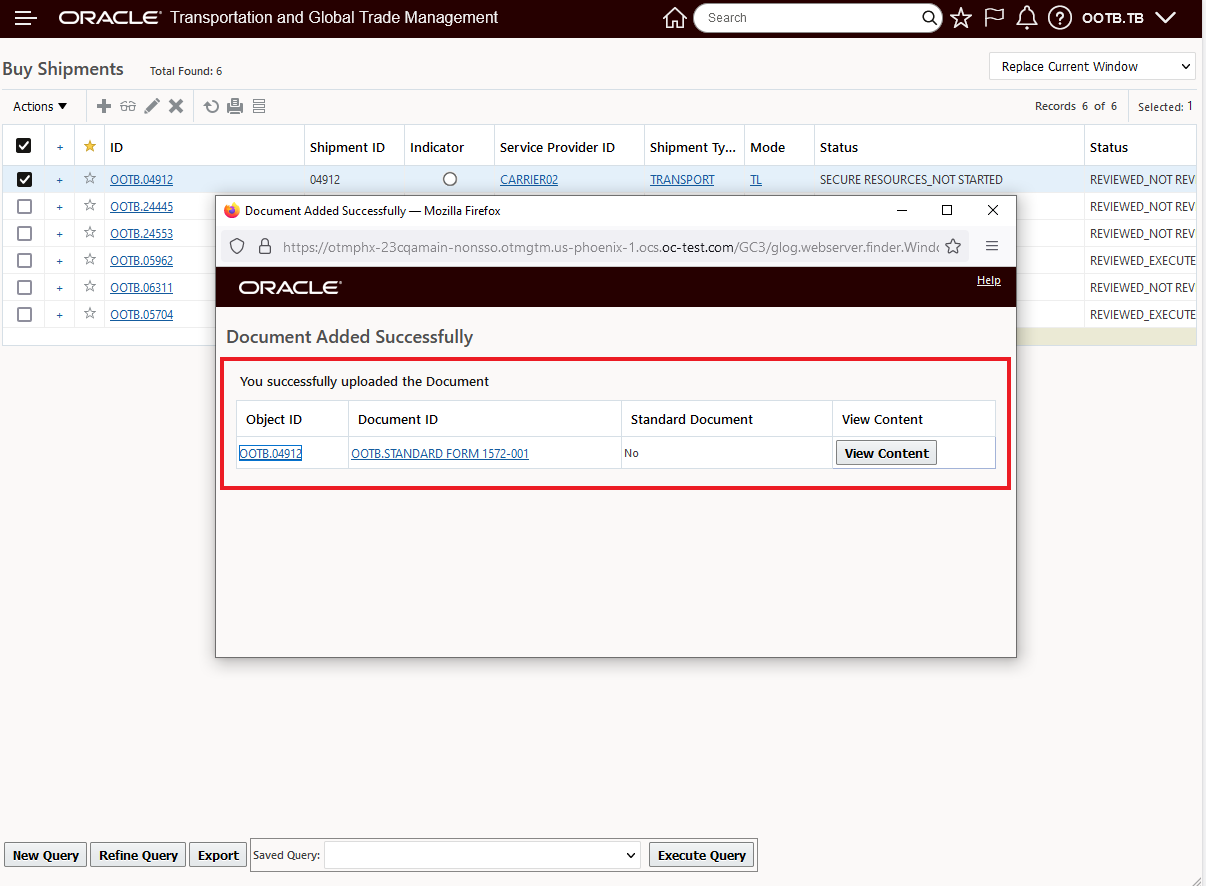Click SECURE RESOURCES_NOT STARTED status cell
This screenshot has height=886, width=1206.
tap(911, 180)
